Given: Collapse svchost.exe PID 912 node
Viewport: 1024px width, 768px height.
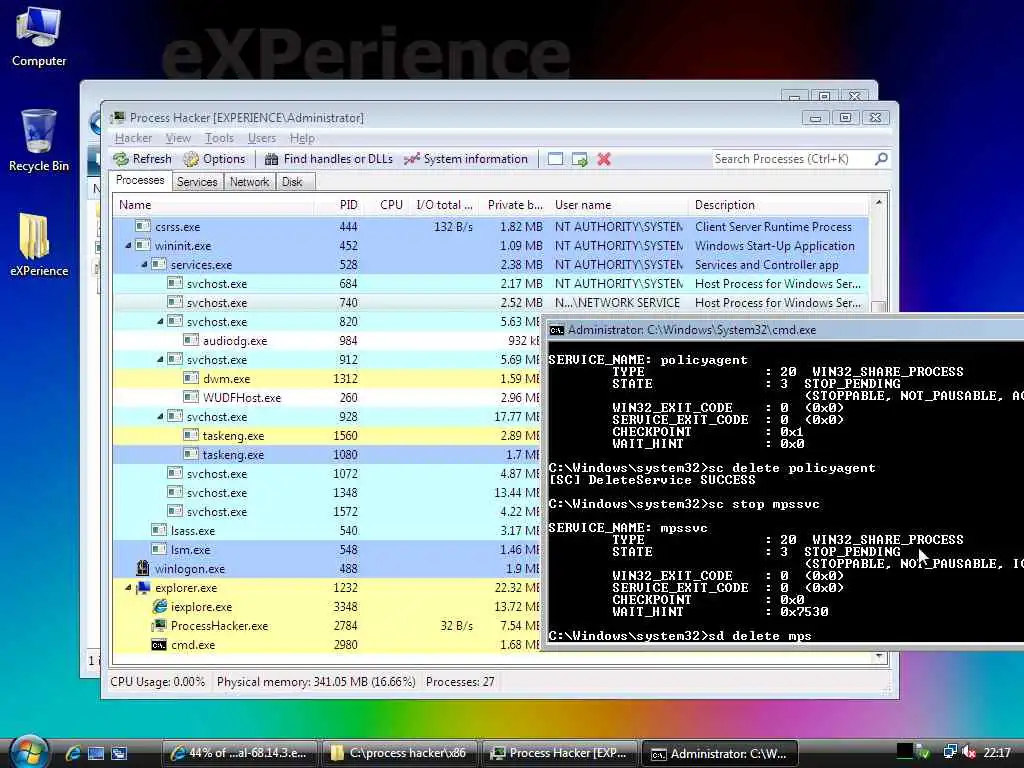Looking at the screenshot, I should 160,359.
